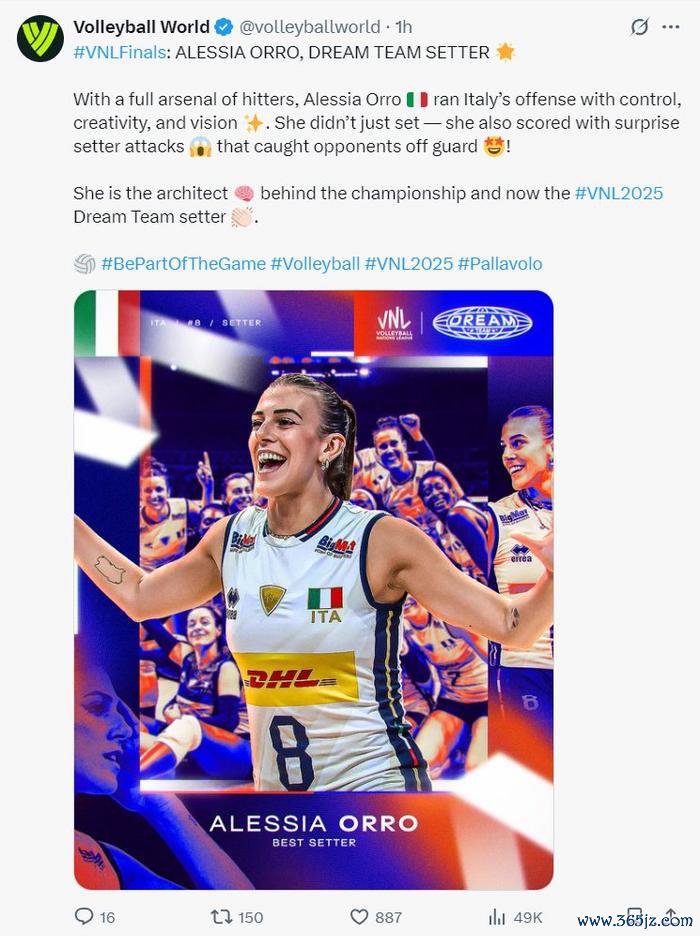Image resolution: width=700 pixels, height=936 pixels.
Task: View post analytics via the bar chart icon
Action: pyautogui.click(x=497, y=916)
